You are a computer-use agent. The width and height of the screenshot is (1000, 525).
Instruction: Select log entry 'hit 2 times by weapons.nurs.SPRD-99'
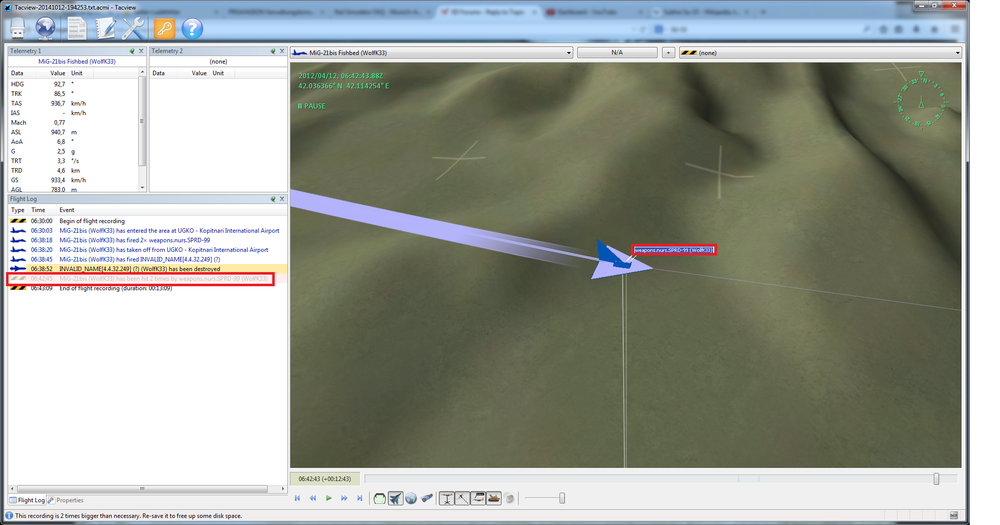coord(147,279)
